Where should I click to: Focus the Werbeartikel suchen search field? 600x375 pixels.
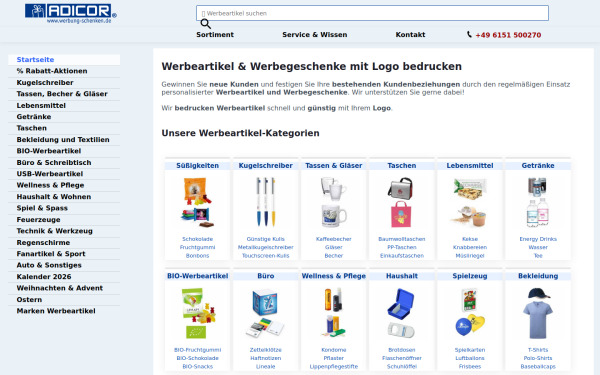[x=372, y=13]
